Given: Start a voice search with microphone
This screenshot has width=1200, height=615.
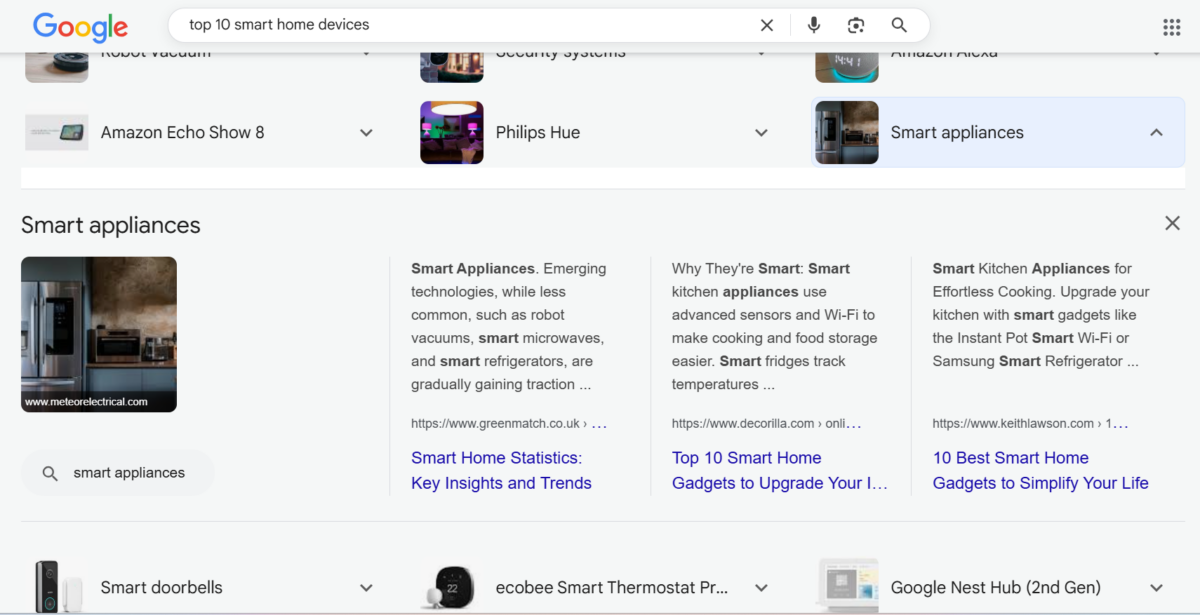Looking at the screenshot, I should (x=814, y=25).
